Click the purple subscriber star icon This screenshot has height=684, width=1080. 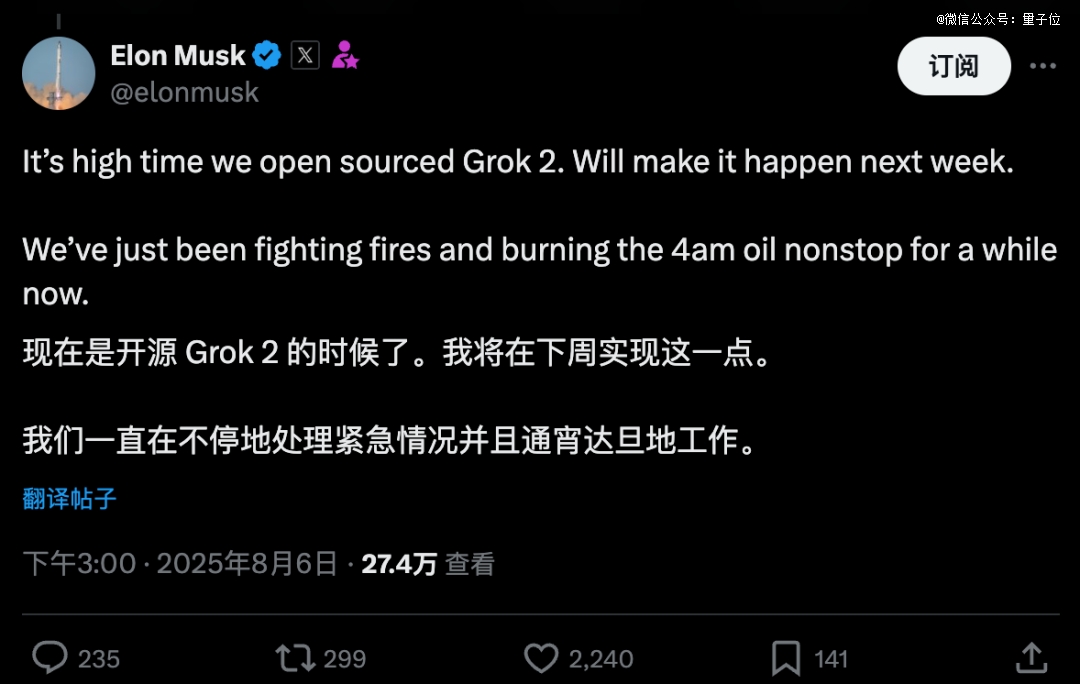(x=345, y=55)
